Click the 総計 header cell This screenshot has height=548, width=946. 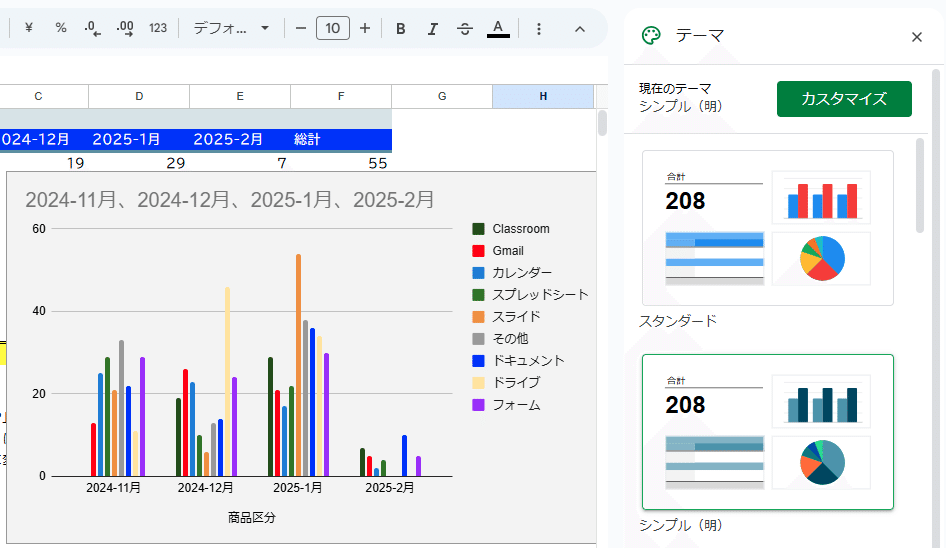pyautogui.click(x=341, y=139)
